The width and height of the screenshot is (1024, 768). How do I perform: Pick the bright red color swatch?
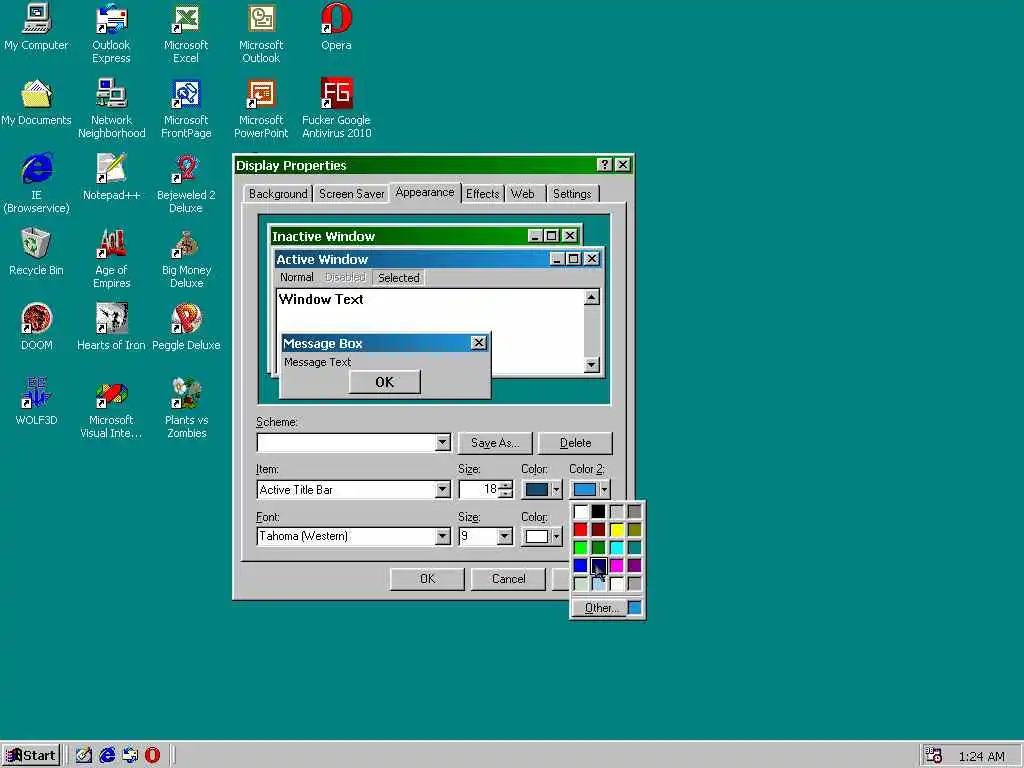pos(580,529)
